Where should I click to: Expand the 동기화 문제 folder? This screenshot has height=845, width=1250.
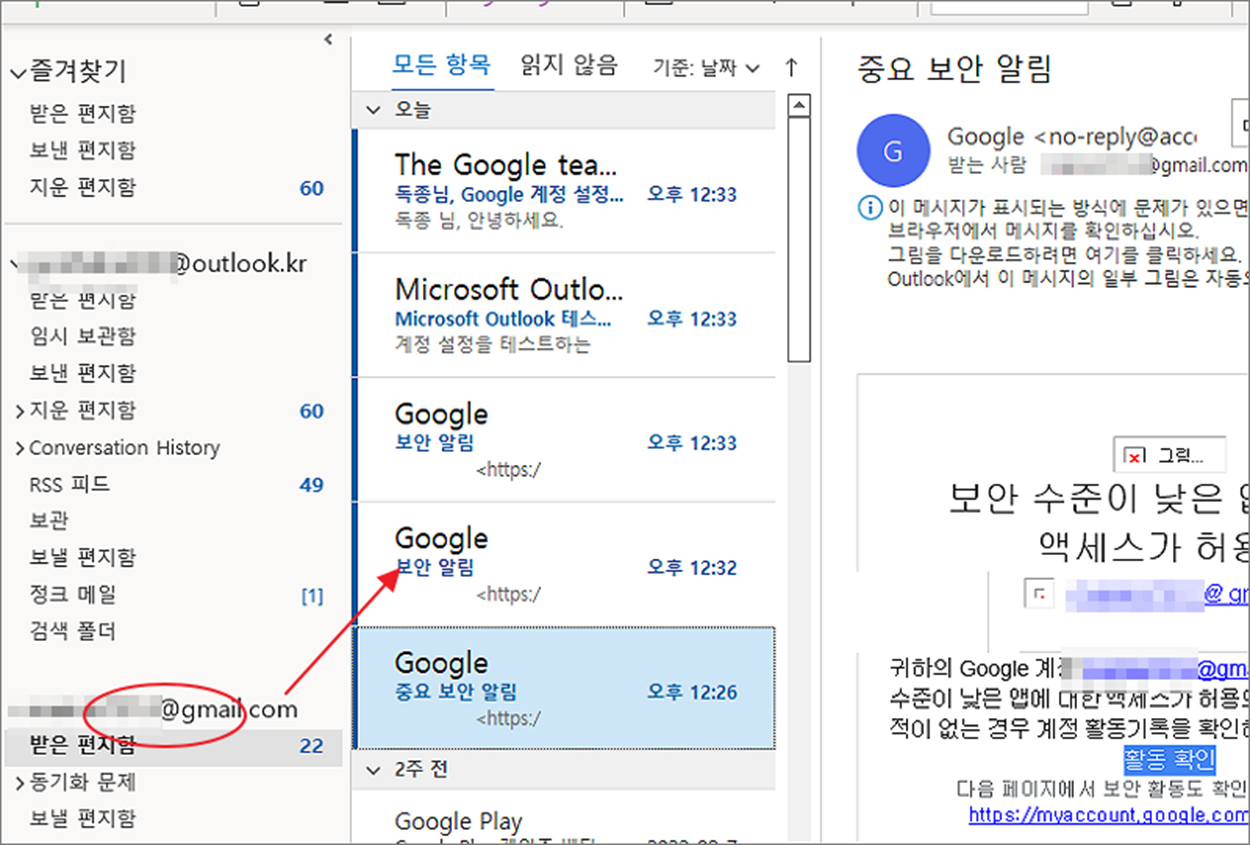[19, 782]
